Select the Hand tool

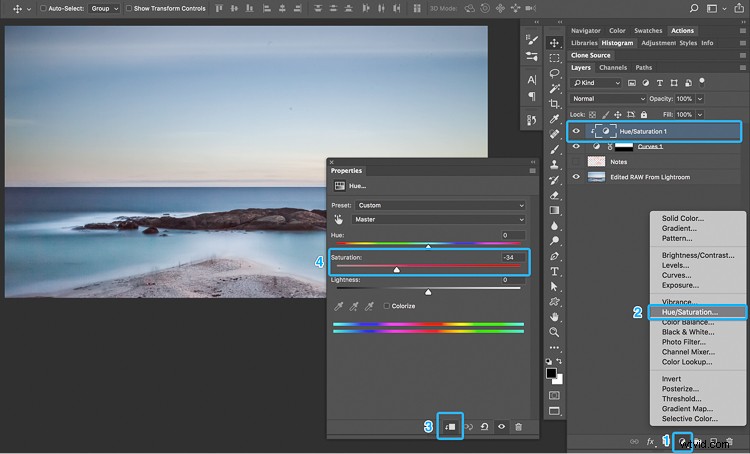point(554,317)
